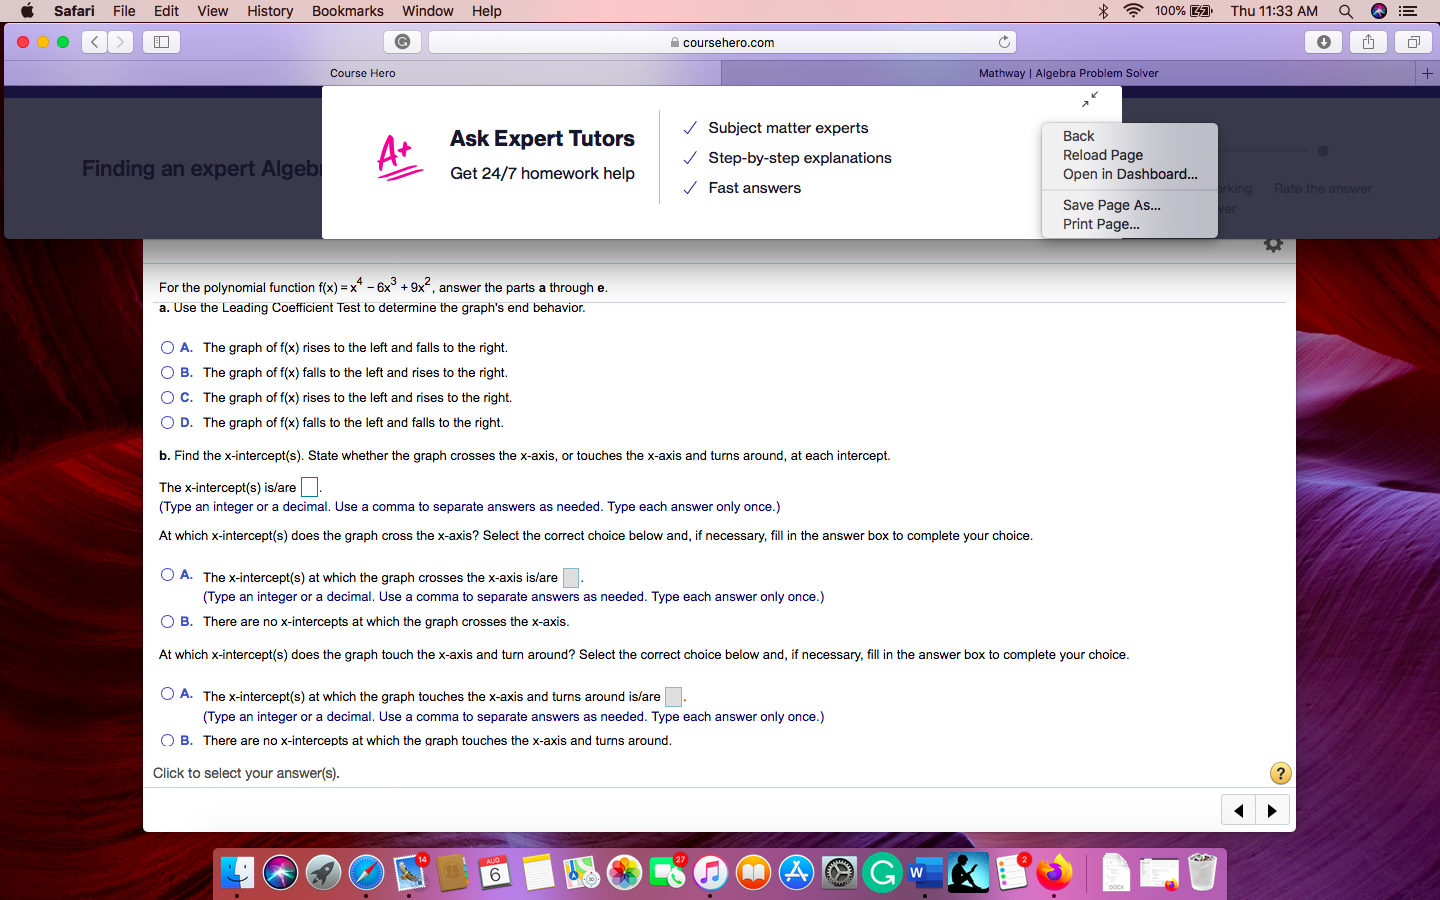1440x900 pixels.
Task: Open Microsoft Word in the dock
Action: click(925, 873)
